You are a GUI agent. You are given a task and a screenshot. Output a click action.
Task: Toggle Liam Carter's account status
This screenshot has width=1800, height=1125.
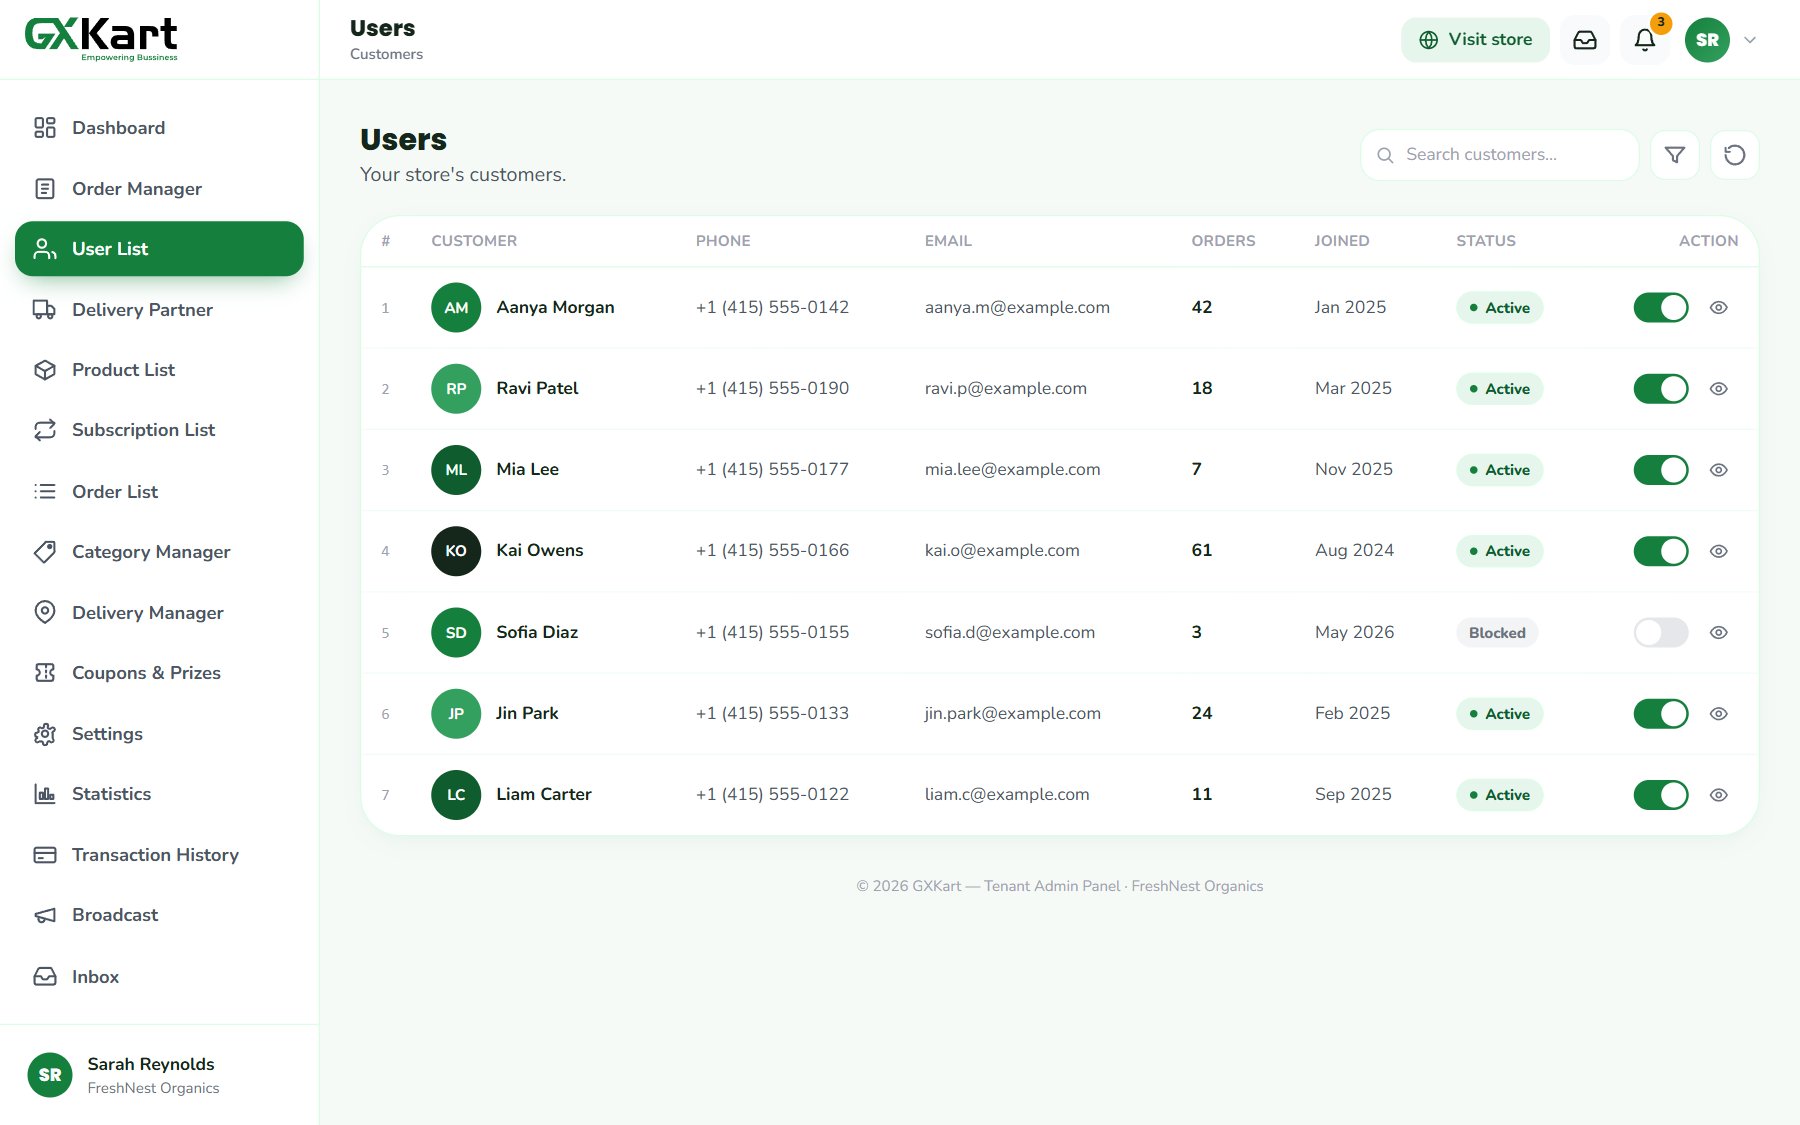click(x=1661, y=795)
